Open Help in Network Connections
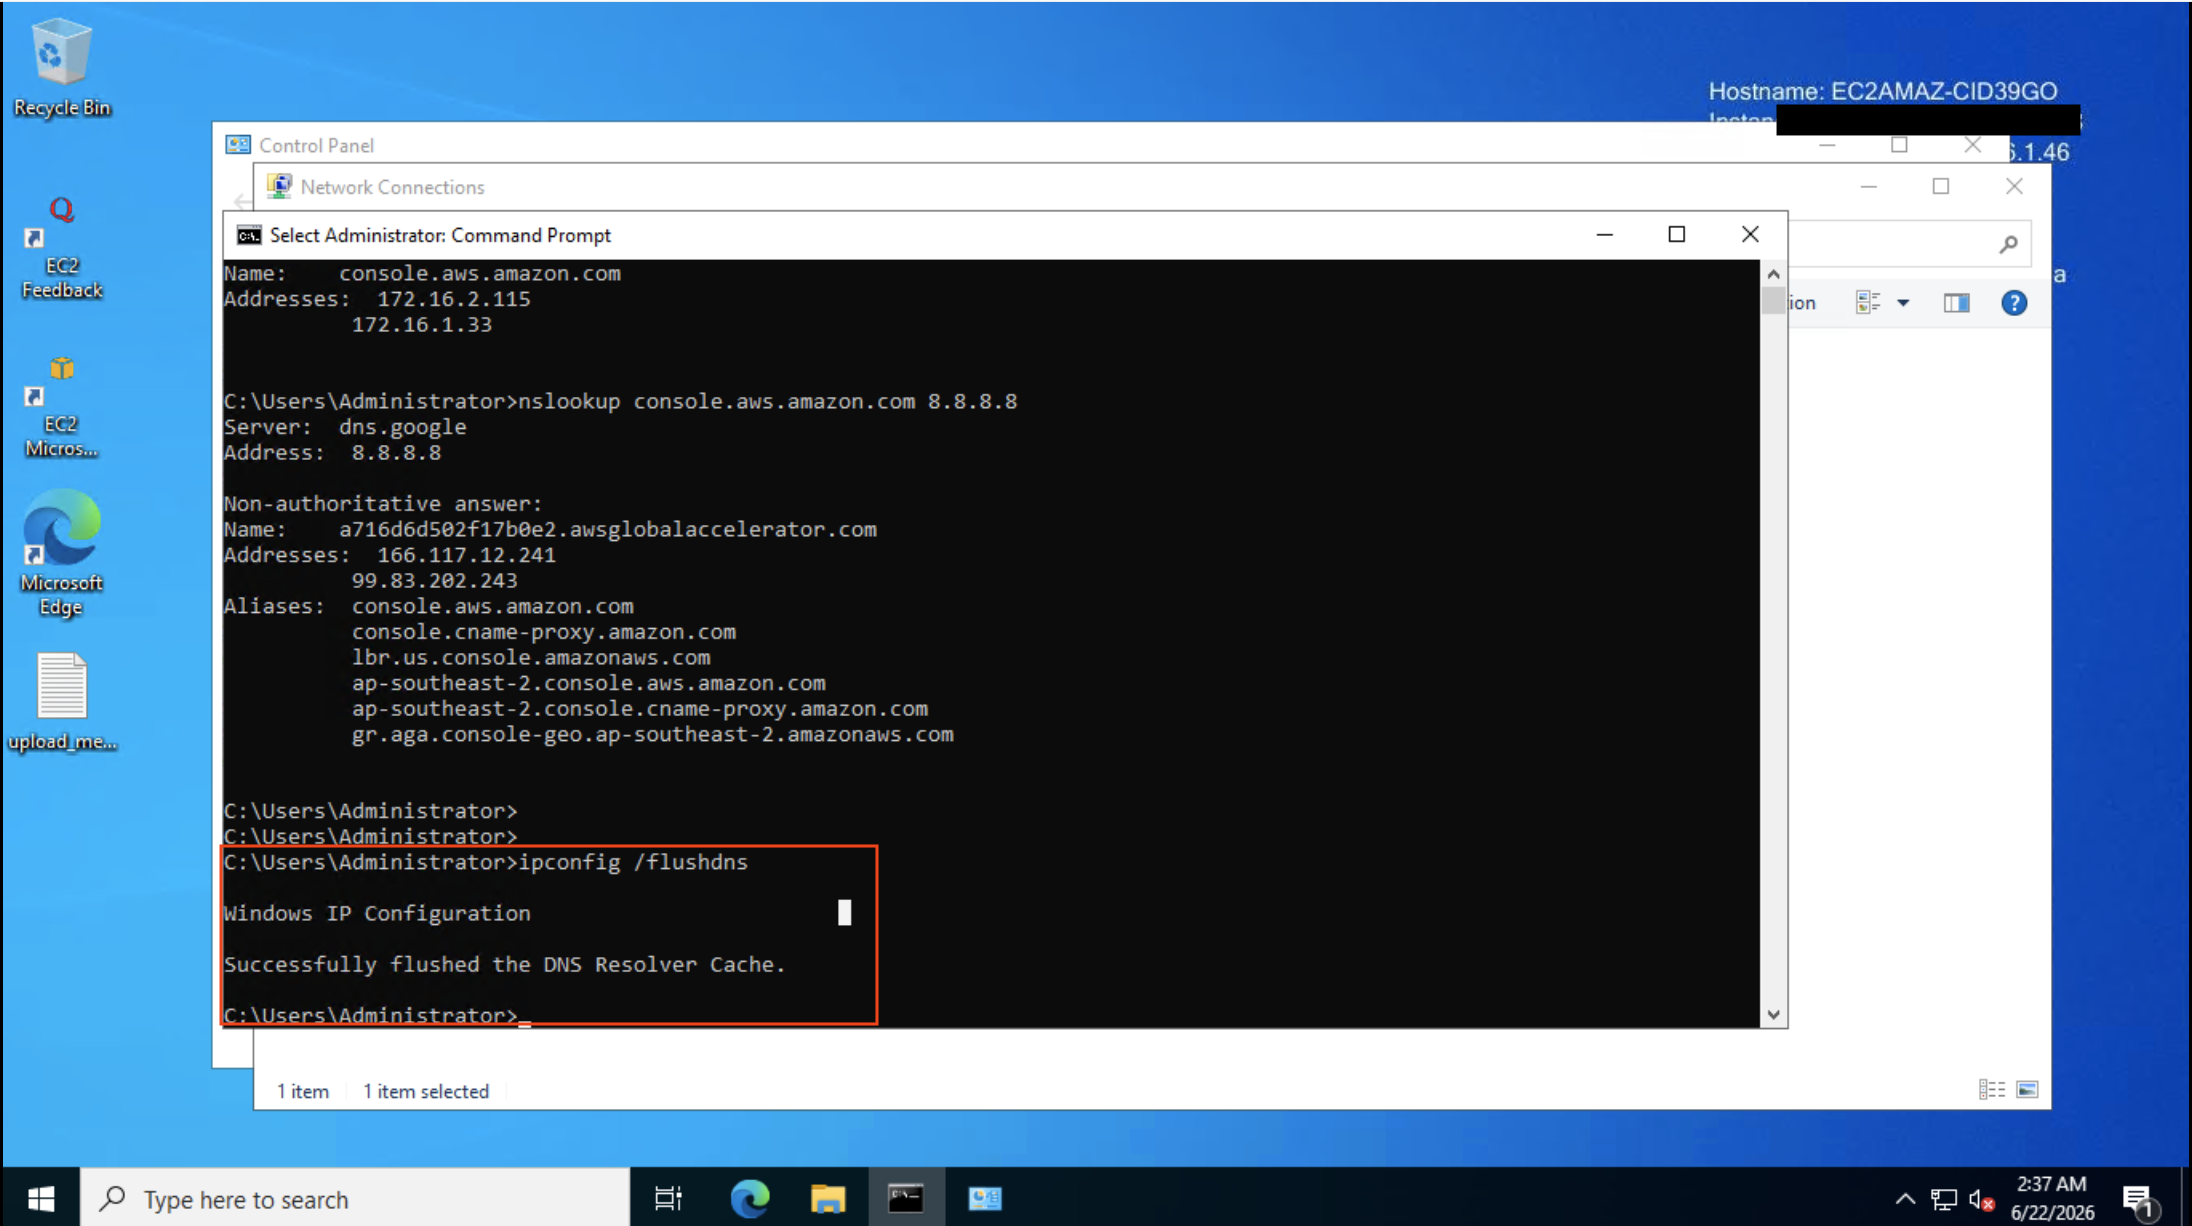The height and width of the screenshot is (1226, 2192). click(x=2014, y=302)
